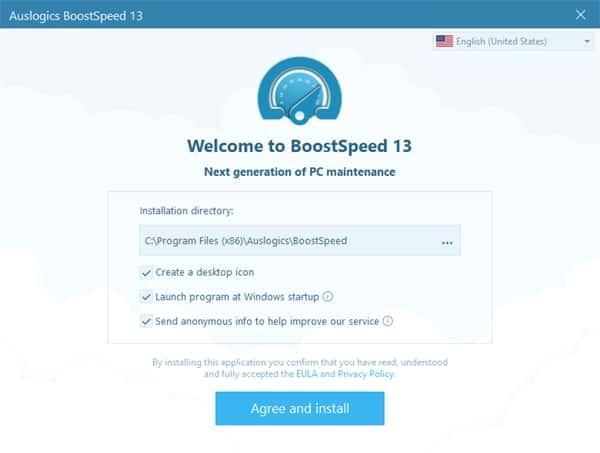Uncheck Send anonymous info checkbox

(146, 321)
